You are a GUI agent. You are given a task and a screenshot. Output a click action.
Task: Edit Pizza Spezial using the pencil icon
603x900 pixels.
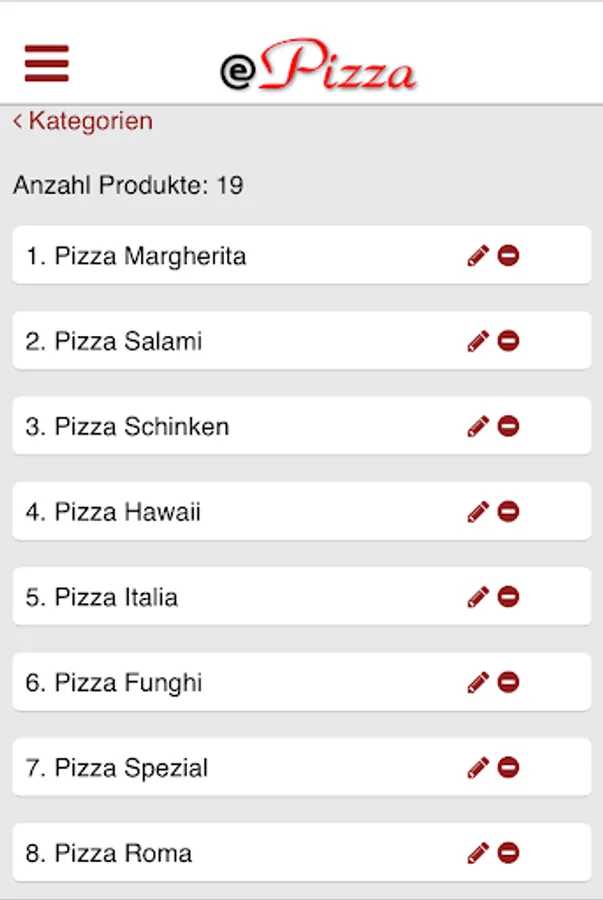[478, 769]
